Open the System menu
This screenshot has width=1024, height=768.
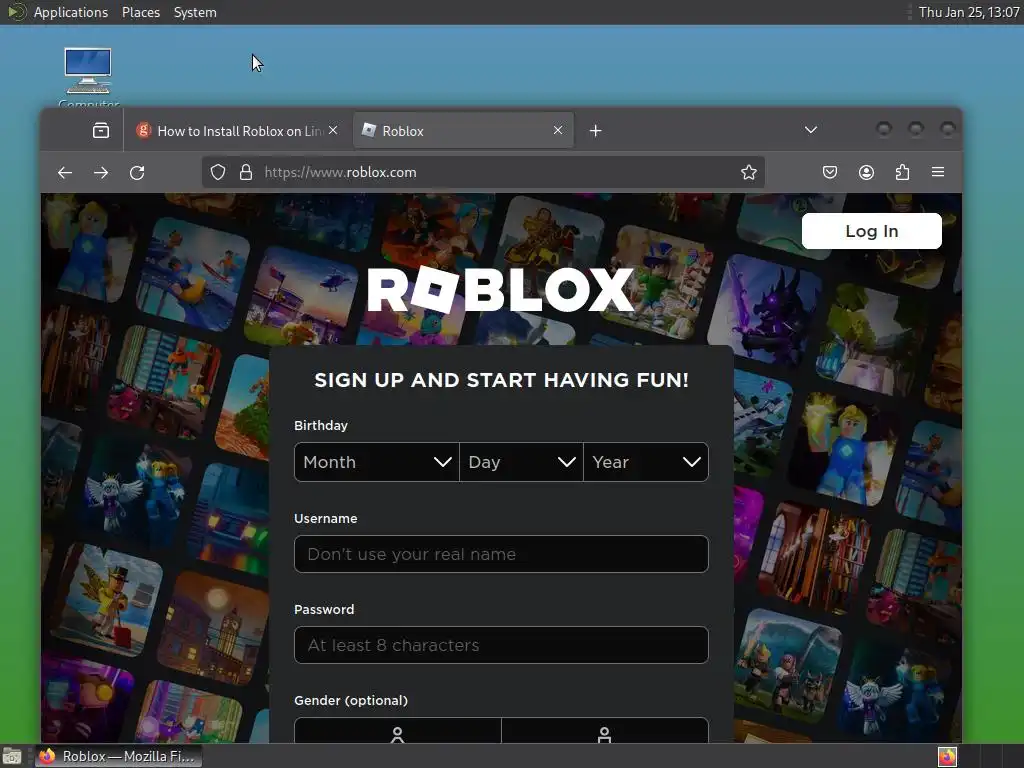click(x=195, y=12)
